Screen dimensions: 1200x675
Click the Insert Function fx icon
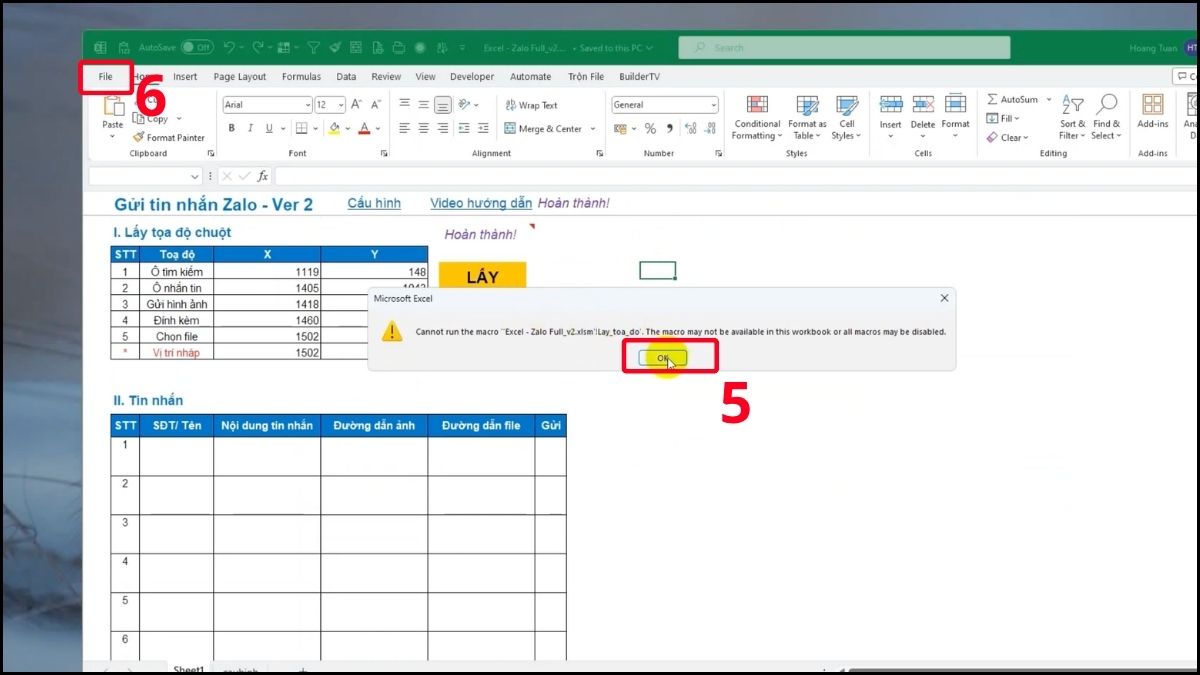pos(263,176)
